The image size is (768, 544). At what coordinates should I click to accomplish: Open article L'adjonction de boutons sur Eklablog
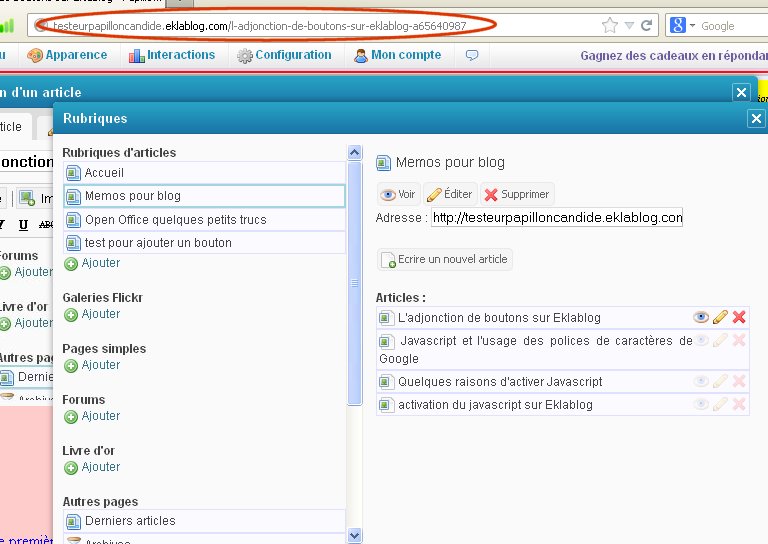499,318
